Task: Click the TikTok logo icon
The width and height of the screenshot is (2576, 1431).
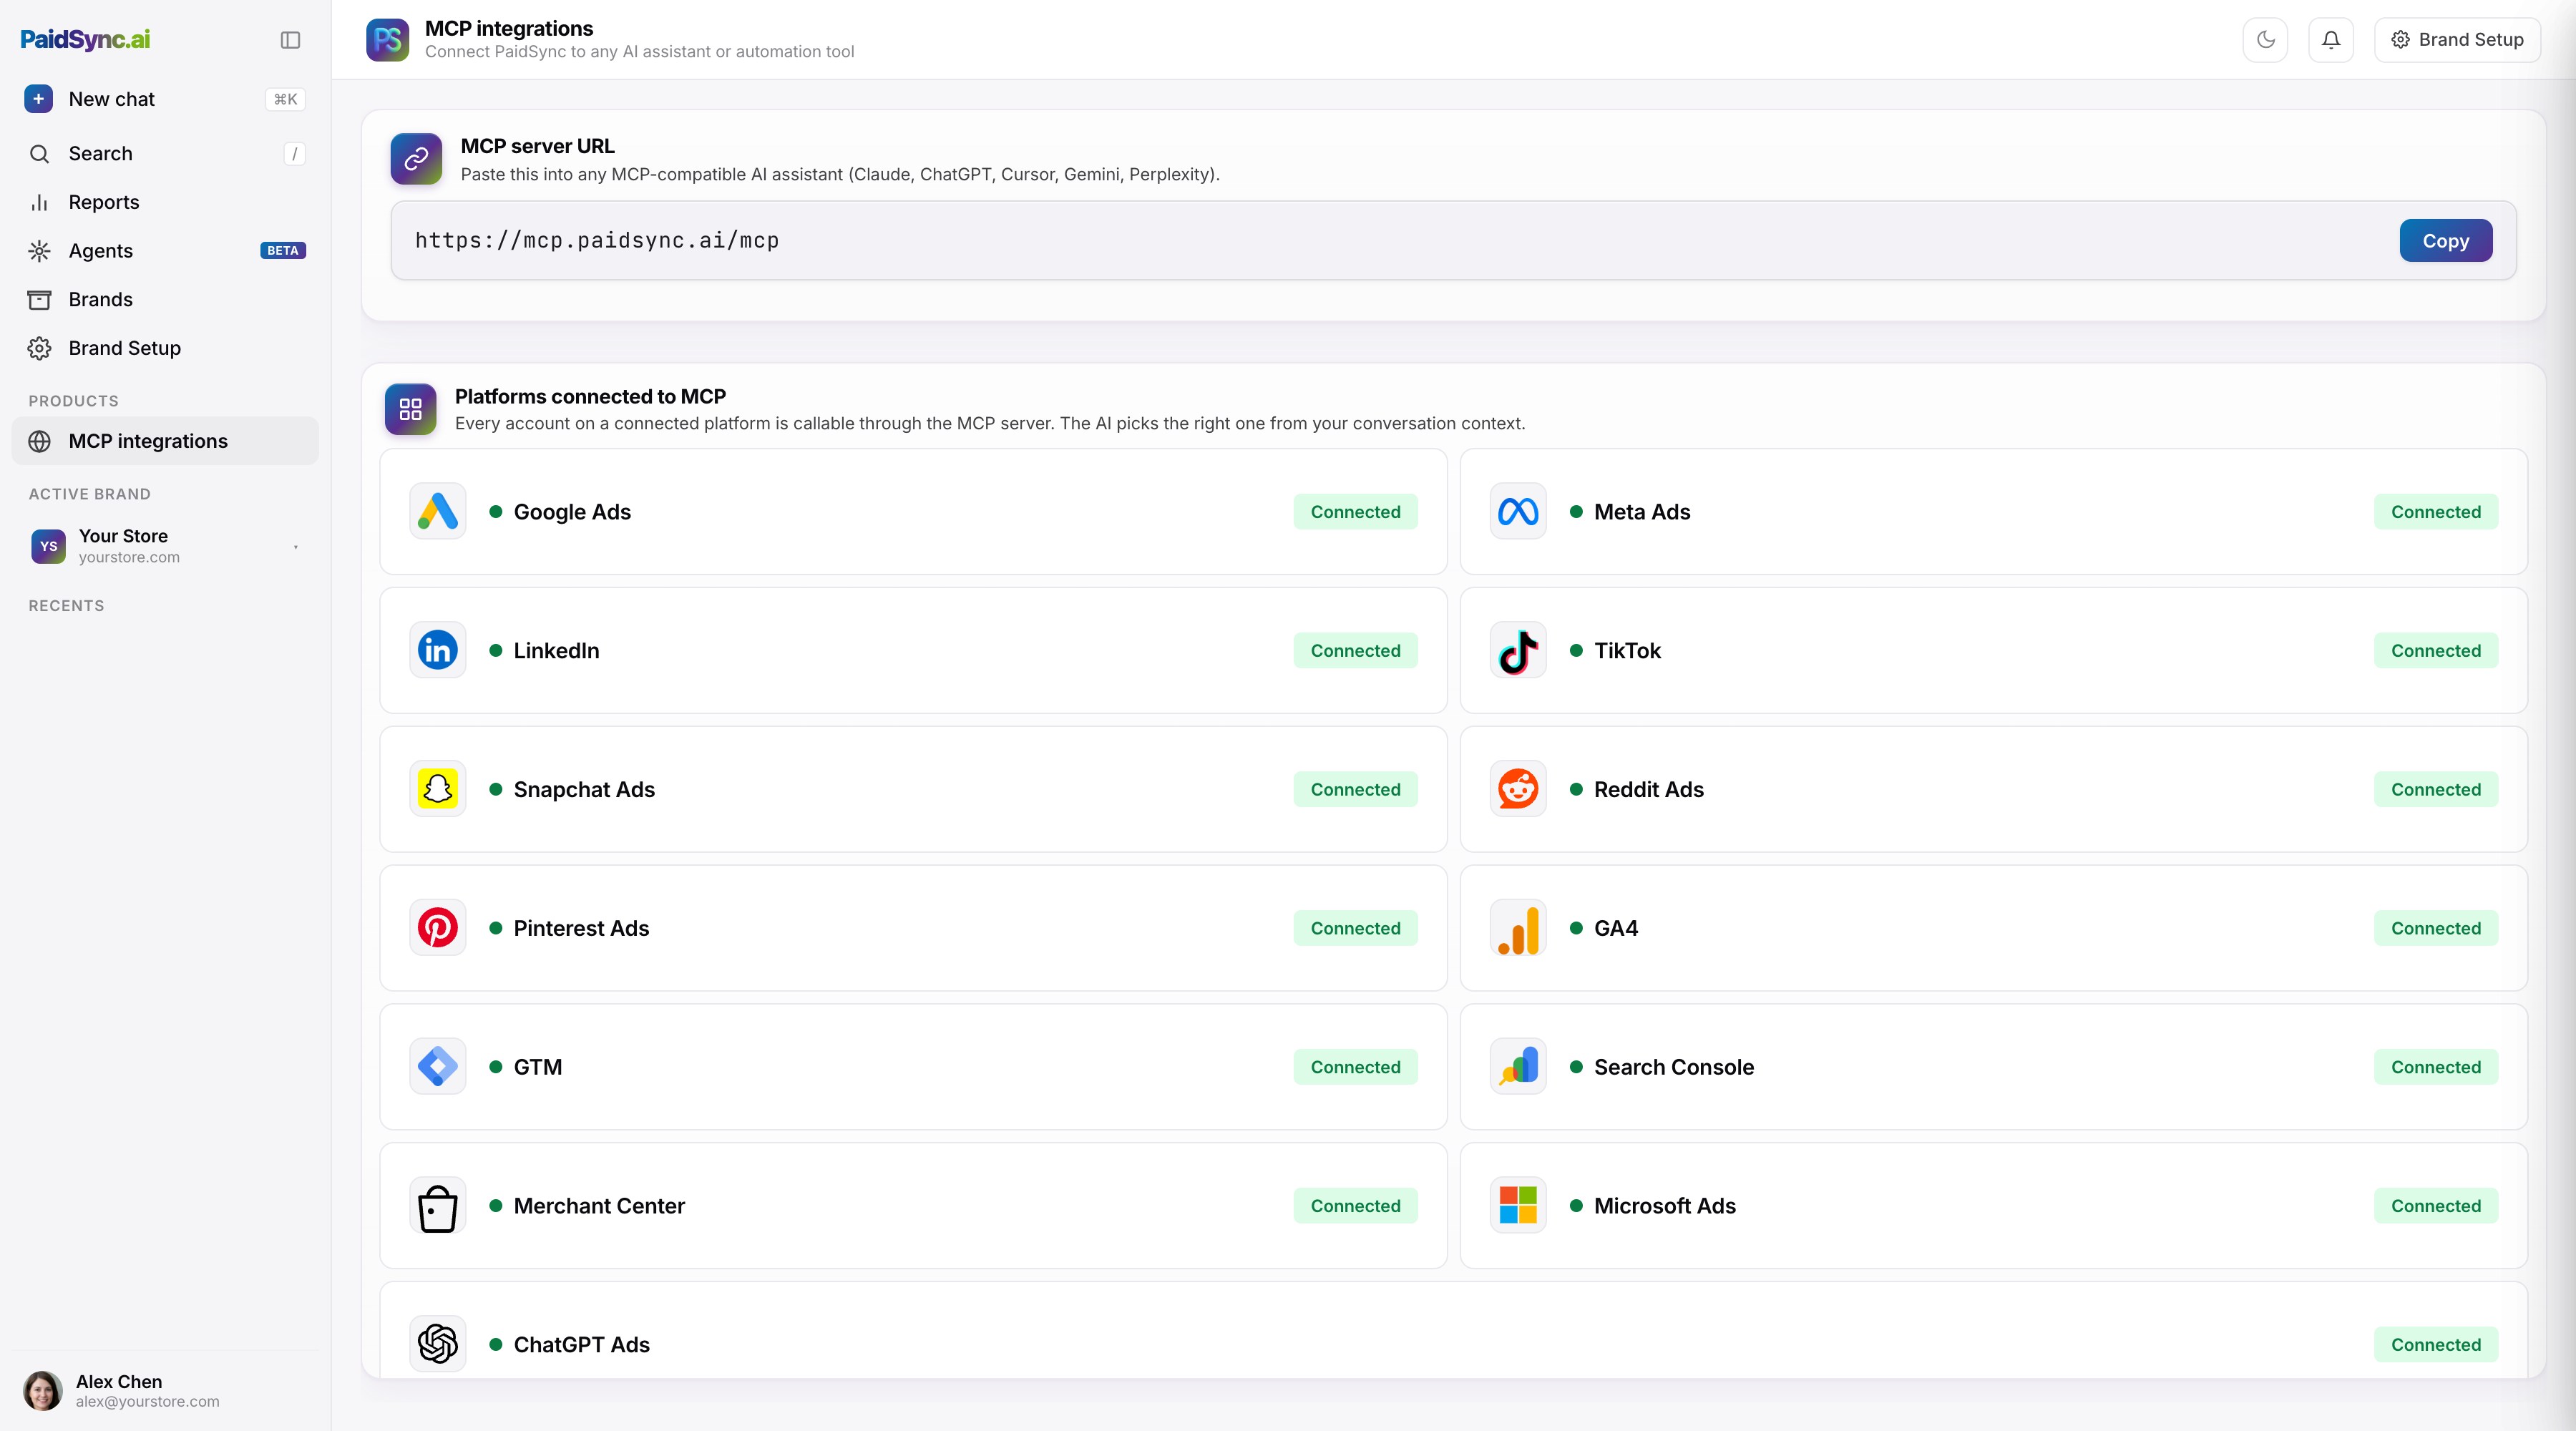Action: pyautogui.click(x=1518, y=651)
